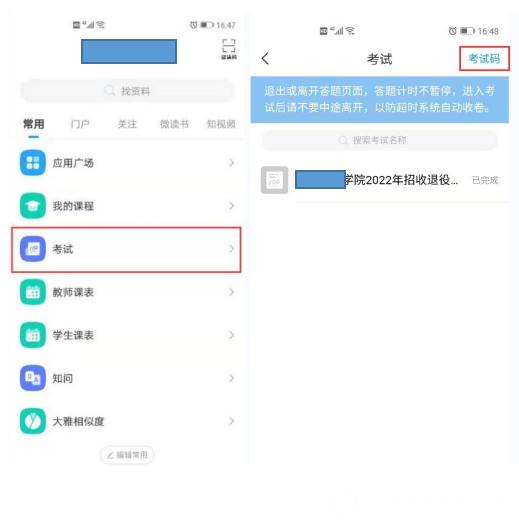
Task: Focus the 找资料 search field
Action: pos(127,91)
